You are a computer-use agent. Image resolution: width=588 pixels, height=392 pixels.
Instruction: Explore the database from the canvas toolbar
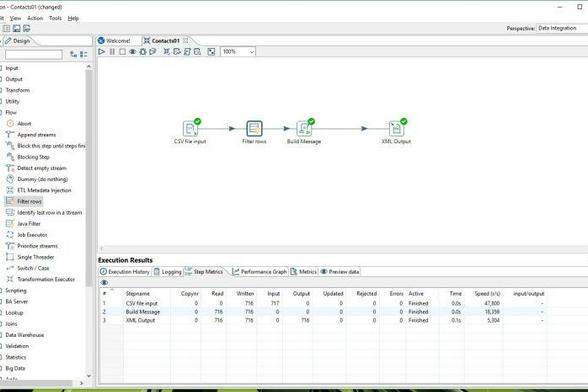(x=197, y=52)
